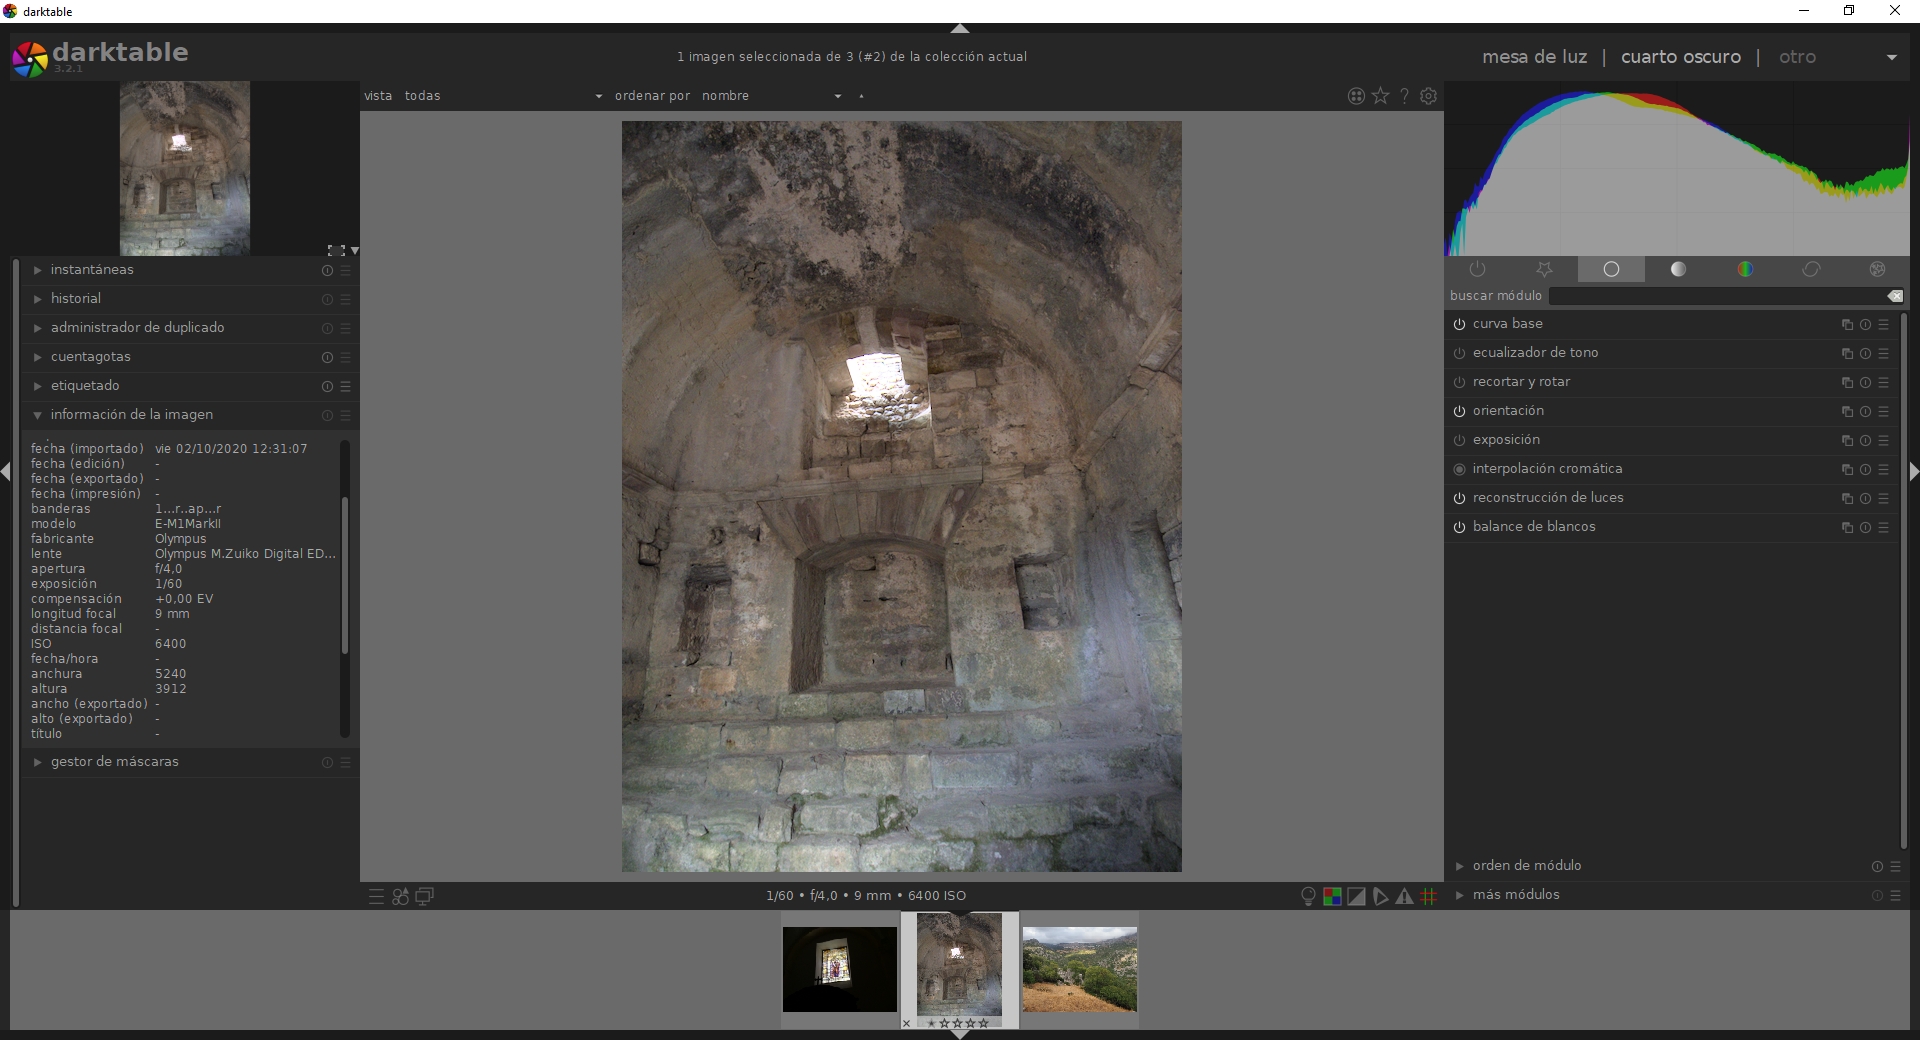This screenshot has width=1920, height=1040.
Task: Reject image using x on filmstrip thumbnail
Action: 907,1023
